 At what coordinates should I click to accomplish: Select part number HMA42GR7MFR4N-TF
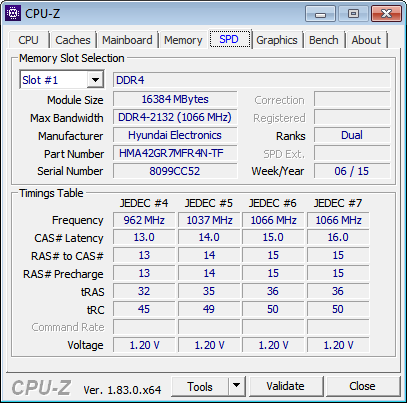pos(175,153)
